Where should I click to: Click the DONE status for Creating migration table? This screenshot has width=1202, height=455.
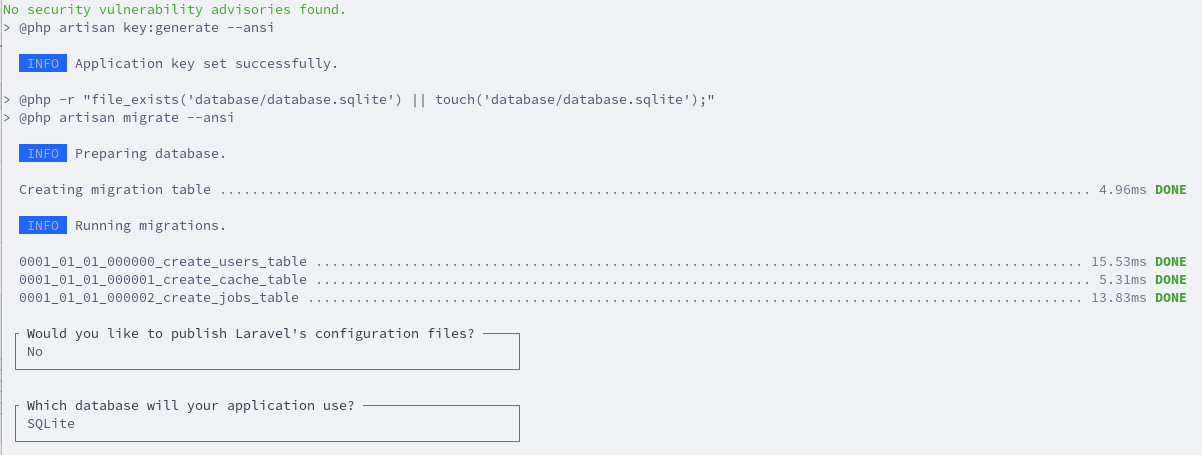tap(1171, 190)
